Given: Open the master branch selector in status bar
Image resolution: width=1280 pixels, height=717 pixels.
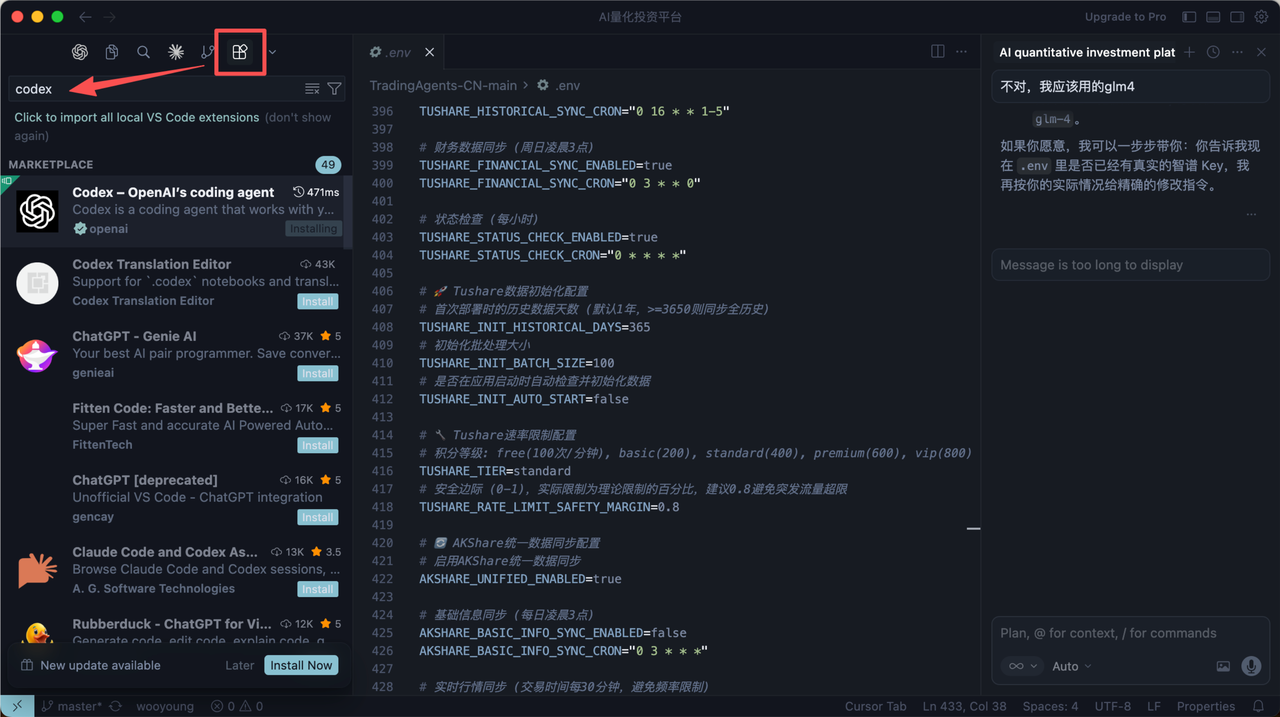Looking at the screenshot, I should click(71, 706).
